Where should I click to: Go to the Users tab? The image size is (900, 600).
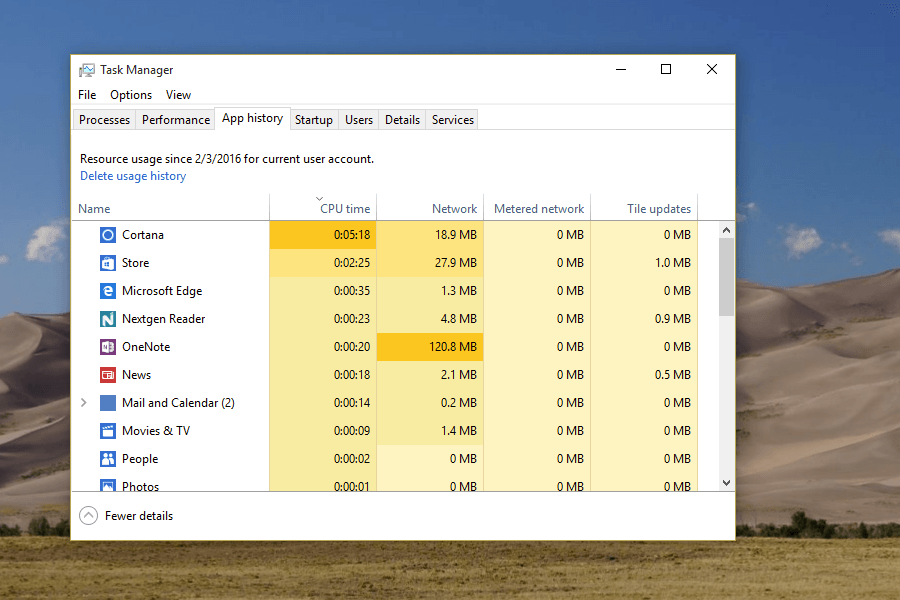(x=359, y=119)
